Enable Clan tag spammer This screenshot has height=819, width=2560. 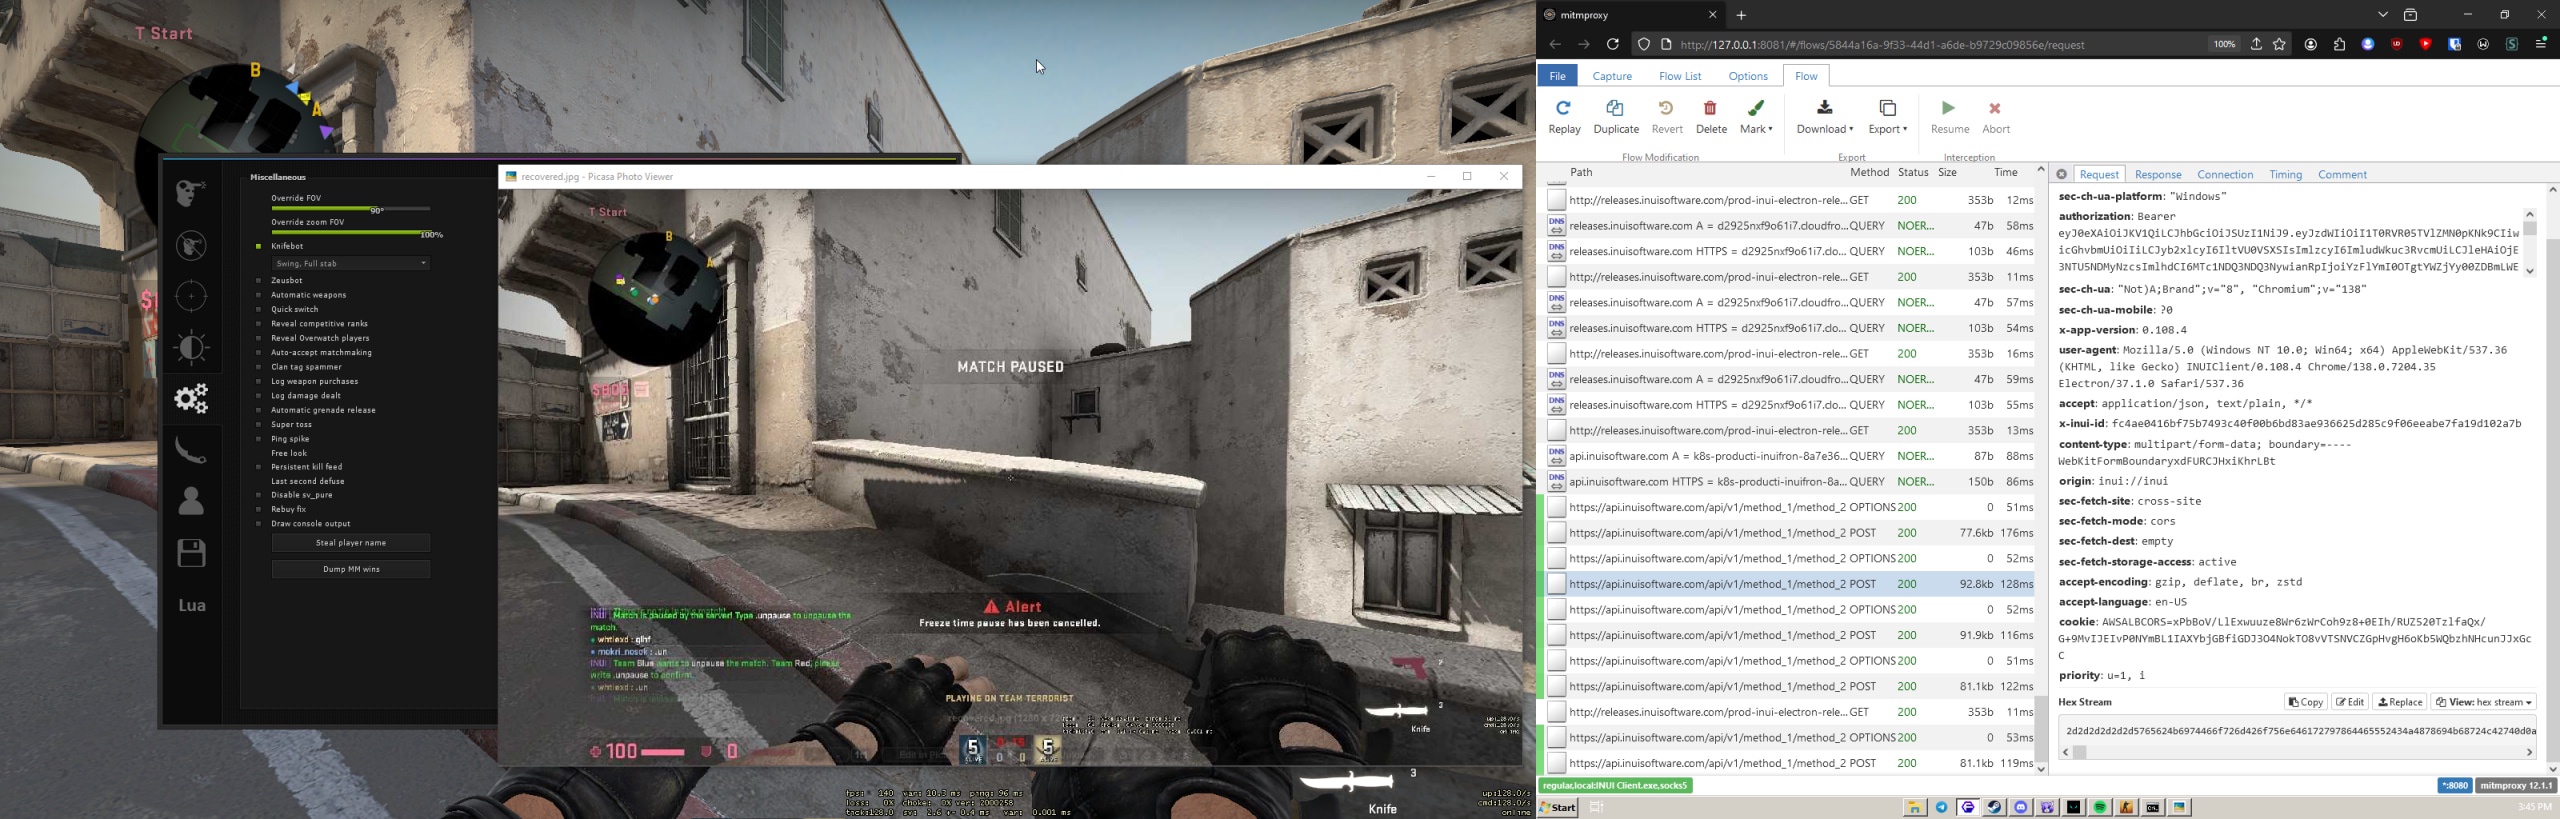[x=258, y=367]
